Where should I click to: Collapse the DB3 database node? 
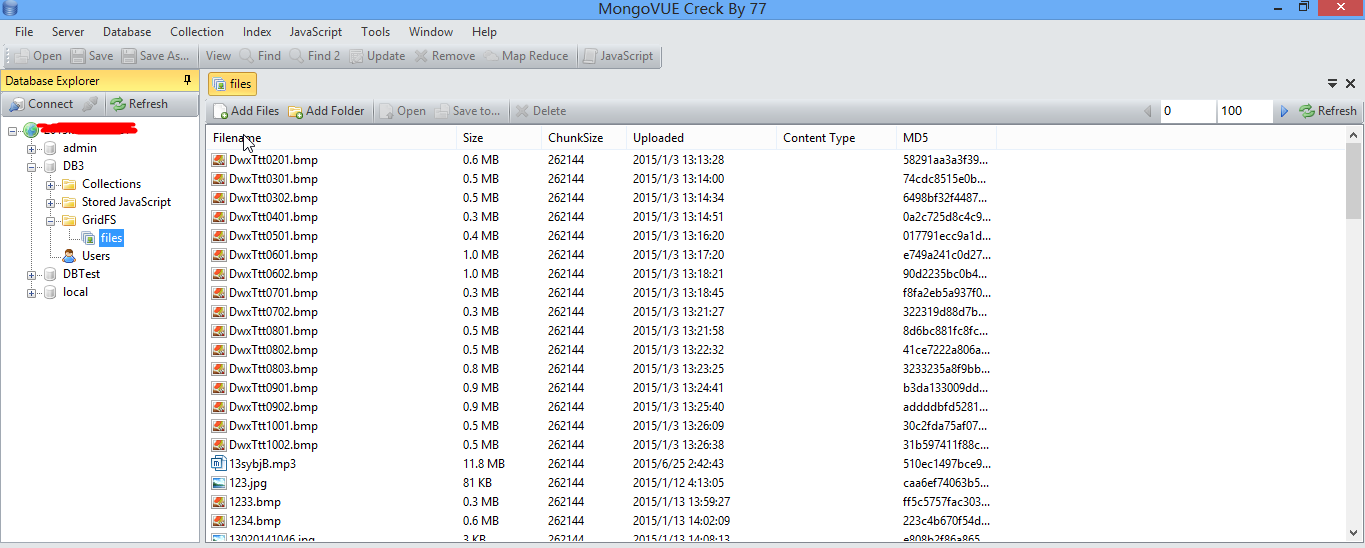pyautogui.click(x=31, y=166)
